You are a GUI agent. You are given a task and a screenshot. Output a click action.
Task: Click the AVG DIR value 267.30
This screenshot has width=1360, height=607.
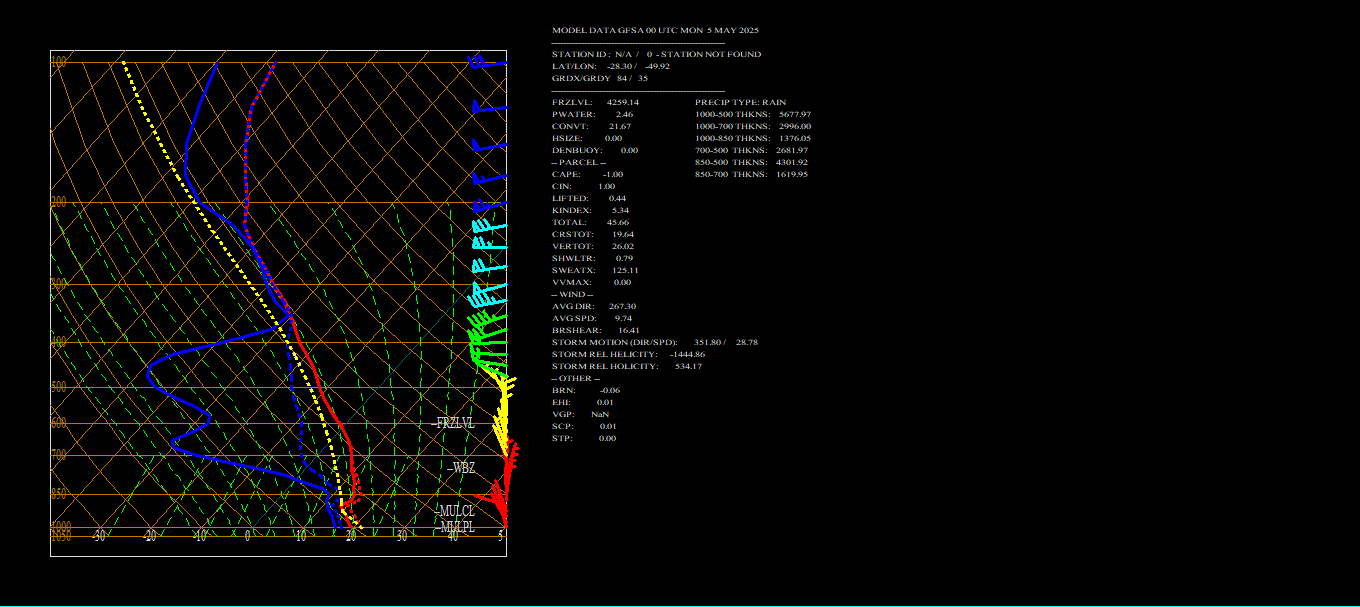[x=622, y=306]
